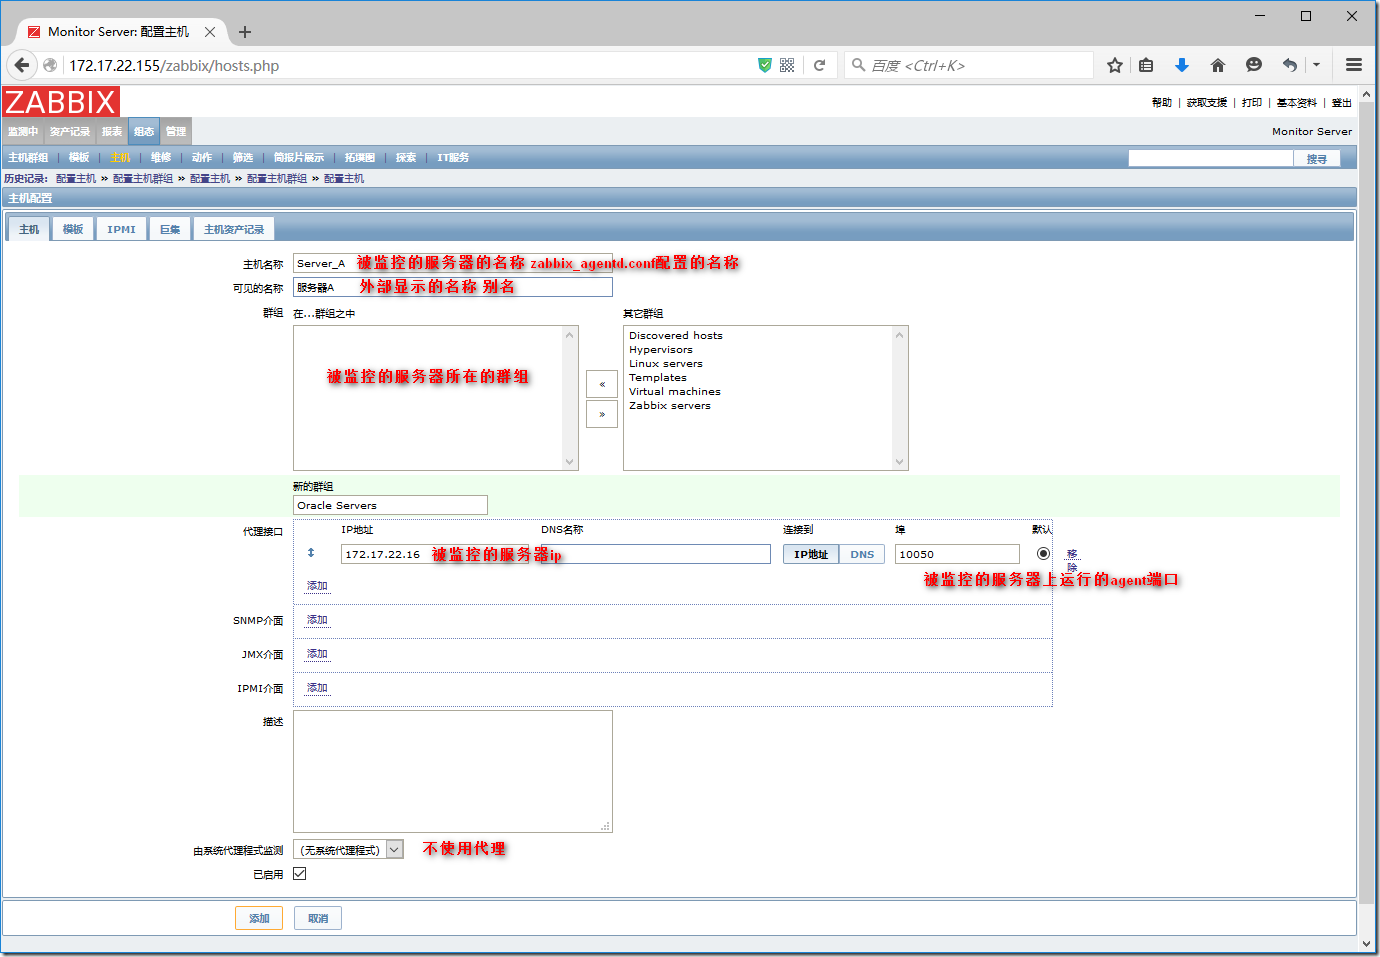The width and height of the screenshot is (1380, 957).
Task: Click 添加 link for SNMP介面
Action: tap(317, 620)
